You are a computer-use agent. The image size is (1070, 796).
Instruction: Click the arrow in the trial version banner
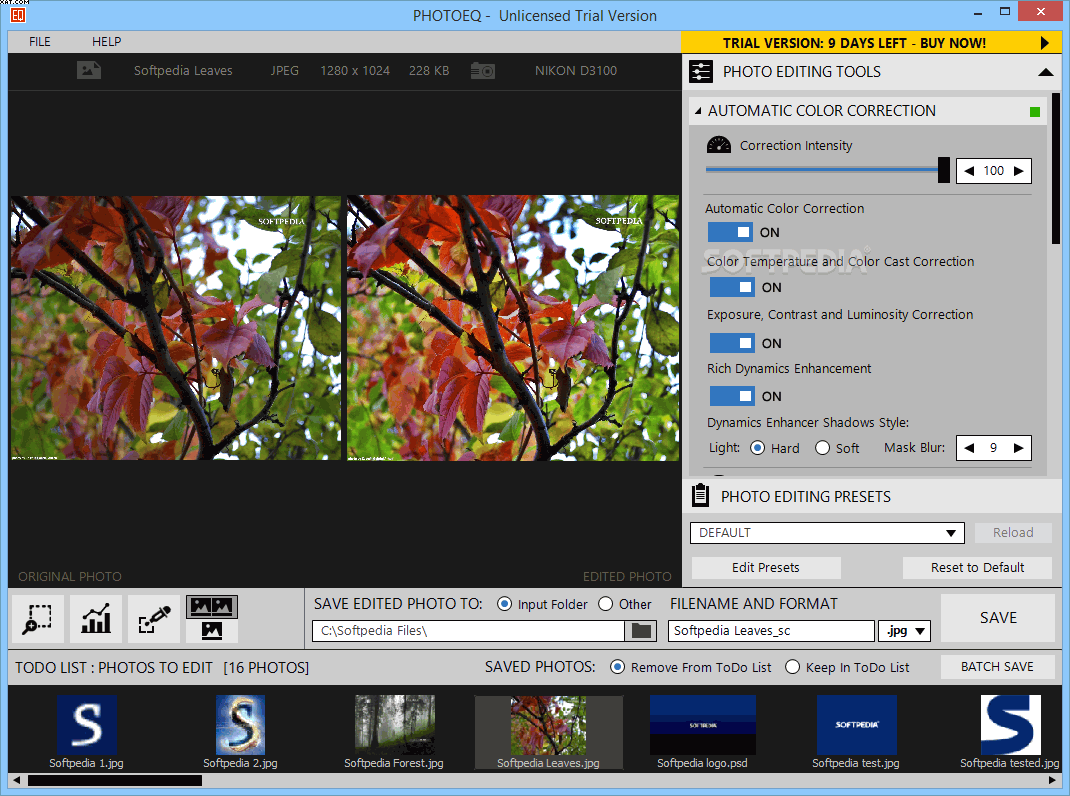(1045, 43)
